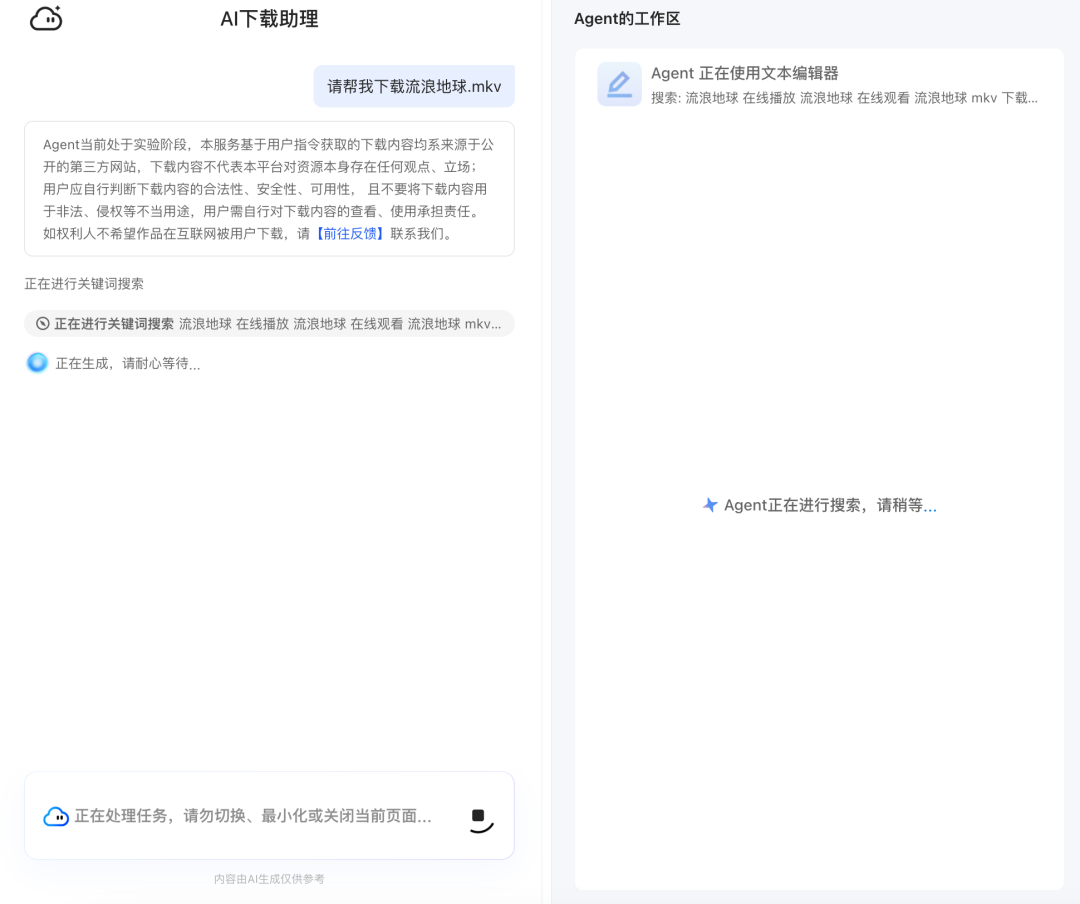This screenshot has height=904, width=1080.
Task: Expand the 正在进行关键词搜索 status pill
Action: click(x=270, y=324)
